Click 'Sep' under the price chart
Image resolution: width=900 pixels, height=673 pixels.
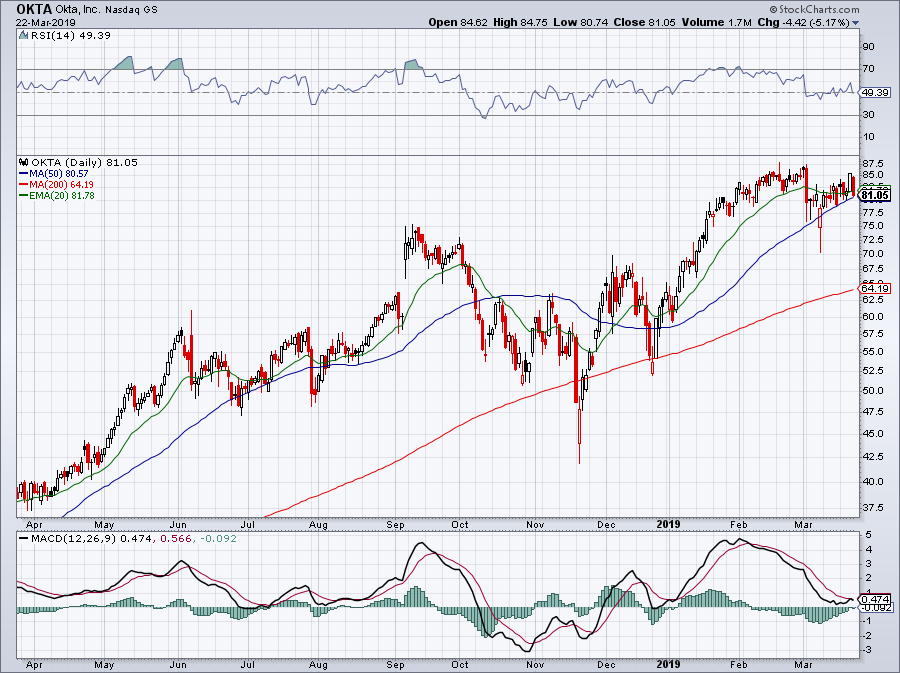395,524
